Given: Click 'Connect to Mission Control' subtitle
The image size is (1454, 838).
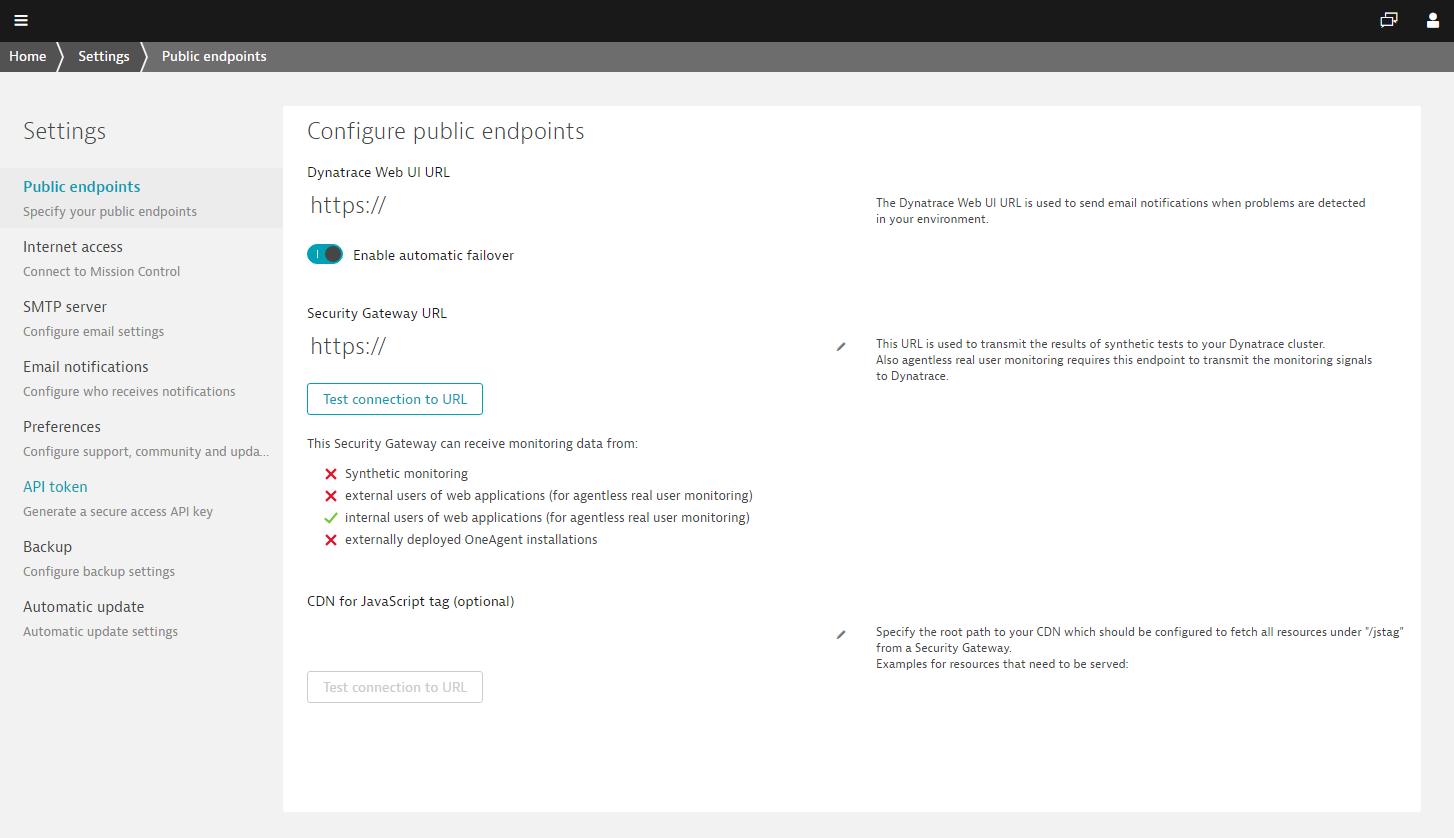Looking at the screenshot, I should (x=102, y=272).
